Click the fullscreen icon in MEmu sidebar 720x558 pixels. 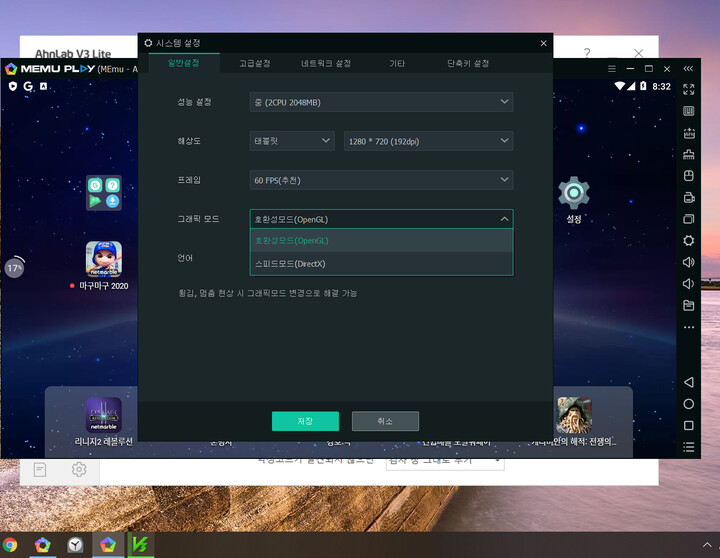pos(688,88)
